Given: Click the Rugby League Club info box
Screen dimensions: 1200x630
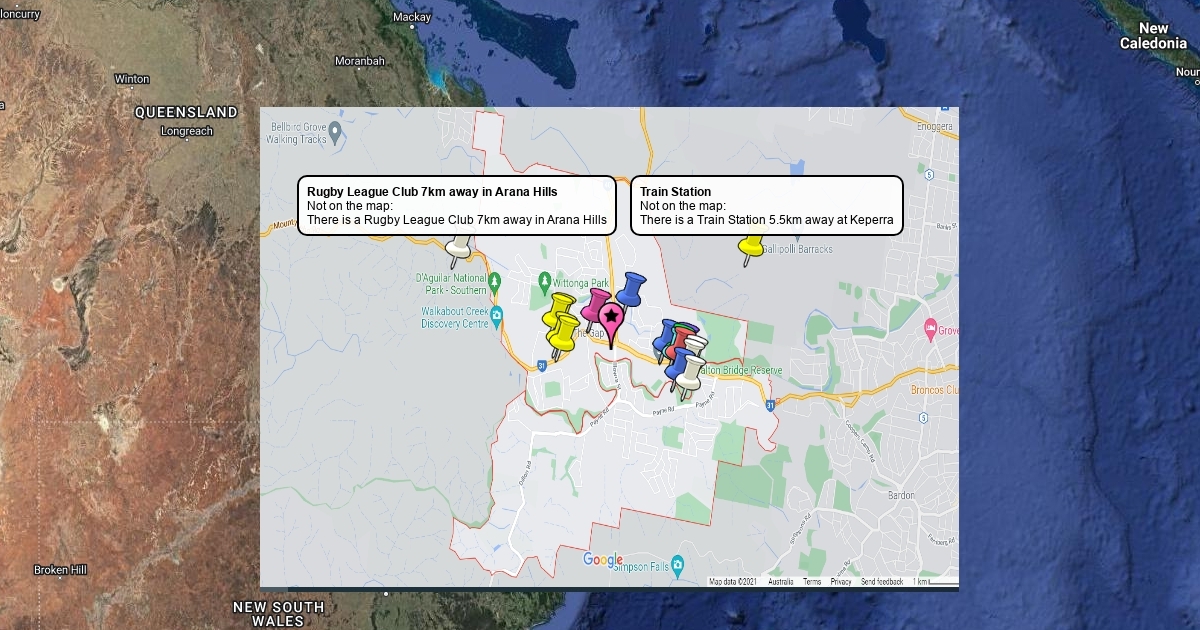Looking at the screenshot, I should (457, 205).
